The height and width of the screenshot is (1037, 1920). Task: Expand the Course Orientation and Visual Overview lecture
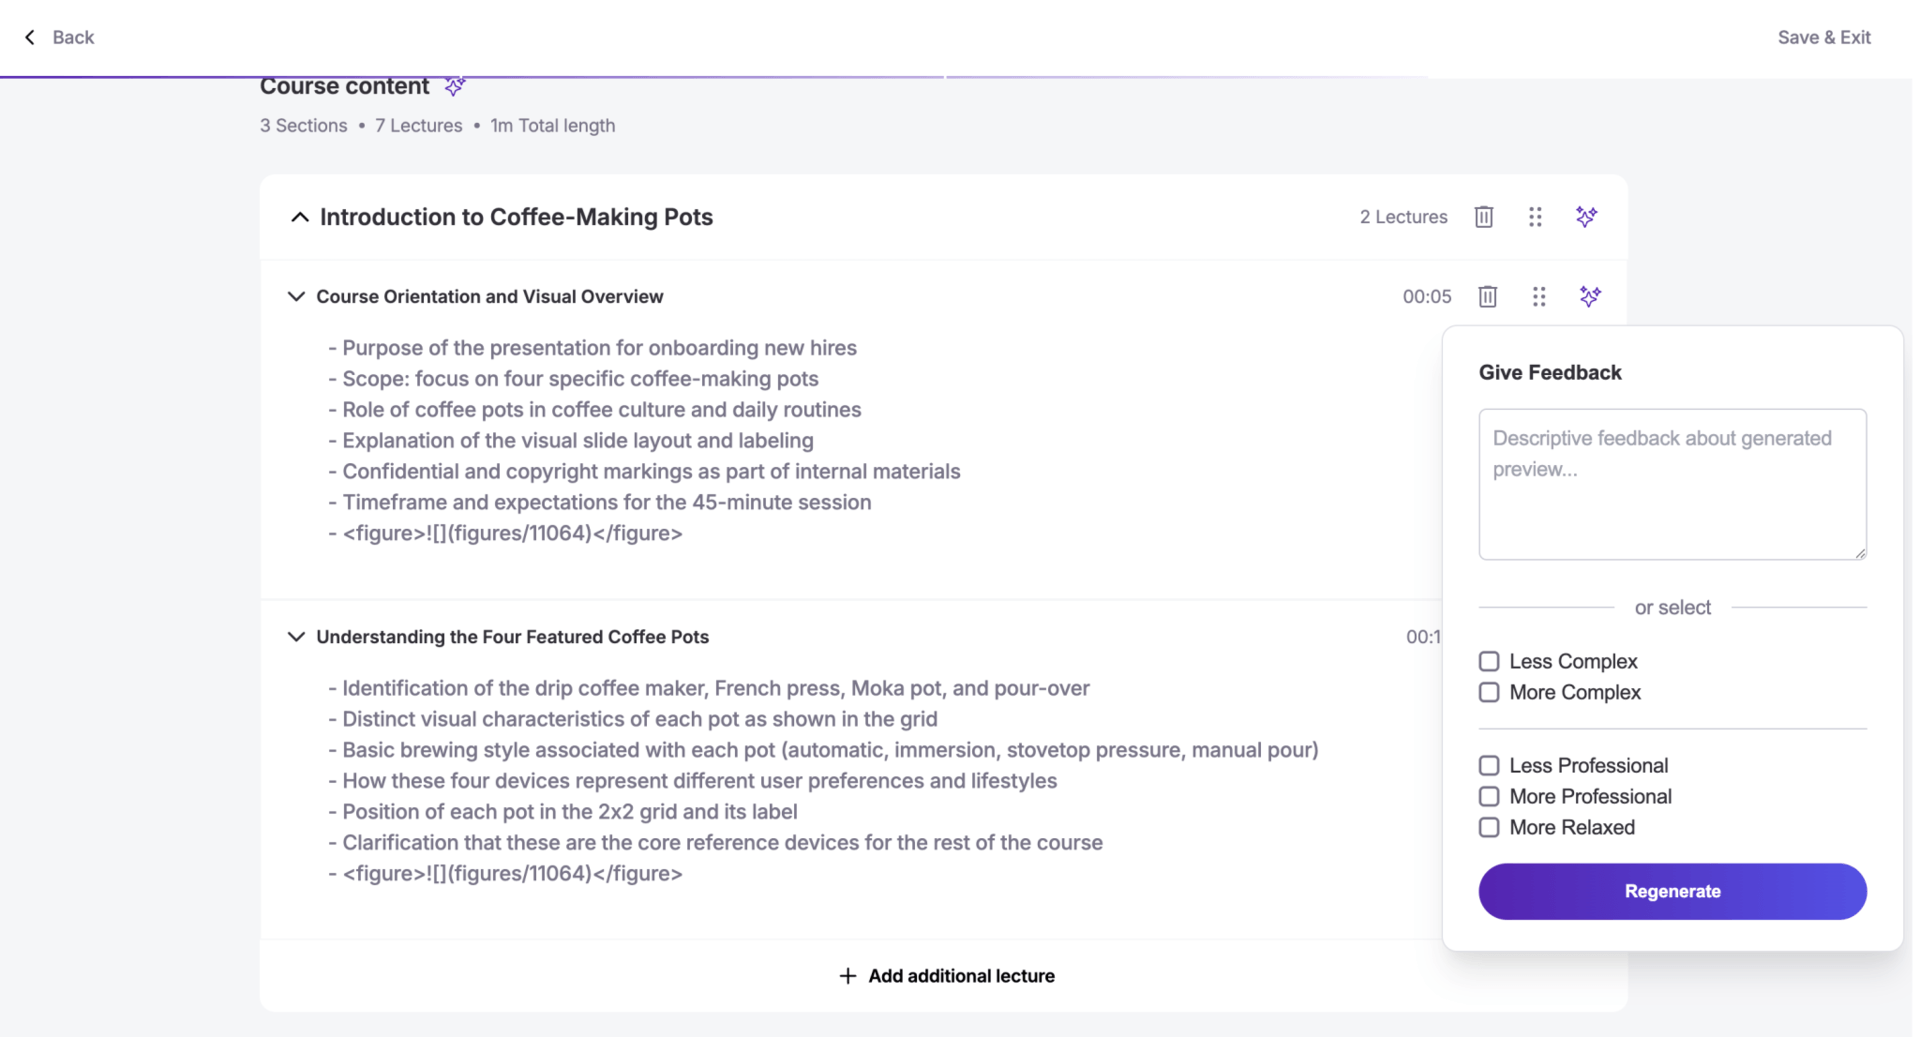pos(296,296)
